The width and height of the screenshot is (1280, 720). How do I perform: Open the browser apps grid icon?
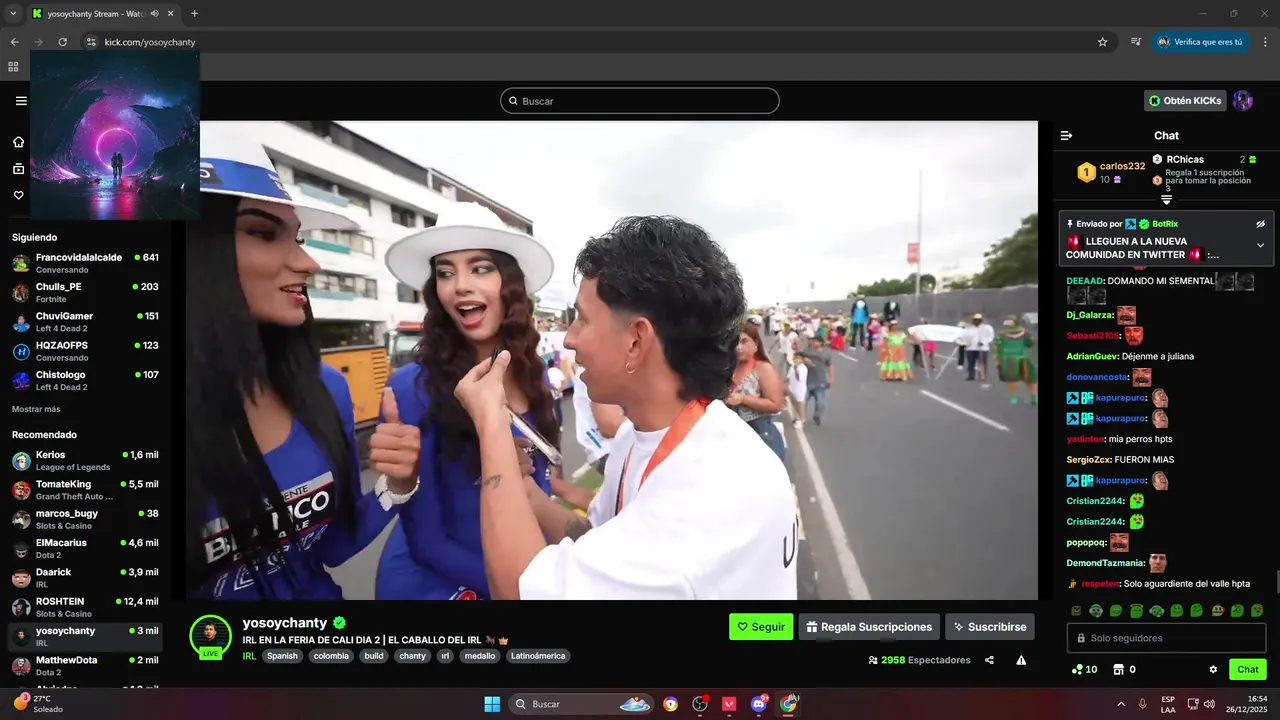tap(13, 67)
